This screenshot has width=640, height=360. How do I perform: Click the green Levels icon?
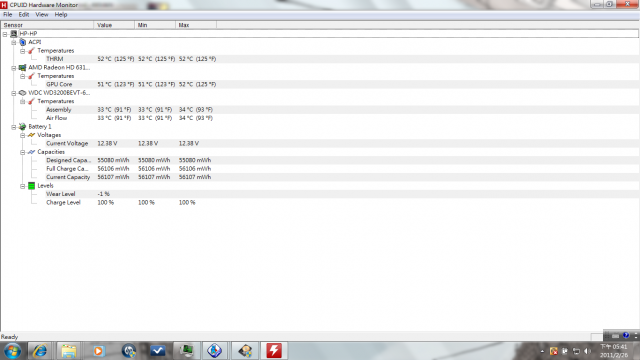[x=31, y=186]
